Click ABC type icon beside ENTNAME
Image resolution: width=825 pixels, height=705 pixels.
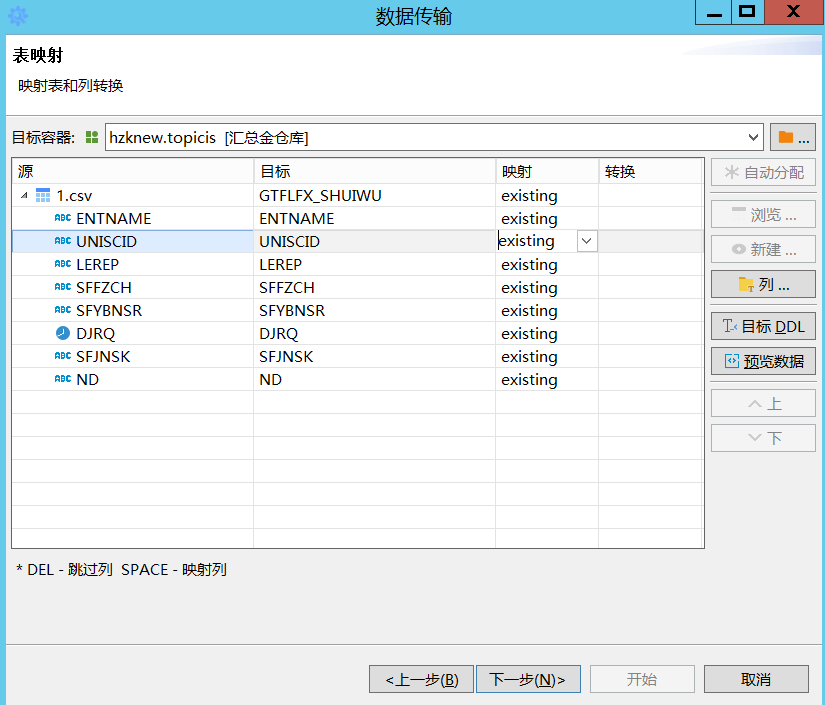[x=63, y=218]
